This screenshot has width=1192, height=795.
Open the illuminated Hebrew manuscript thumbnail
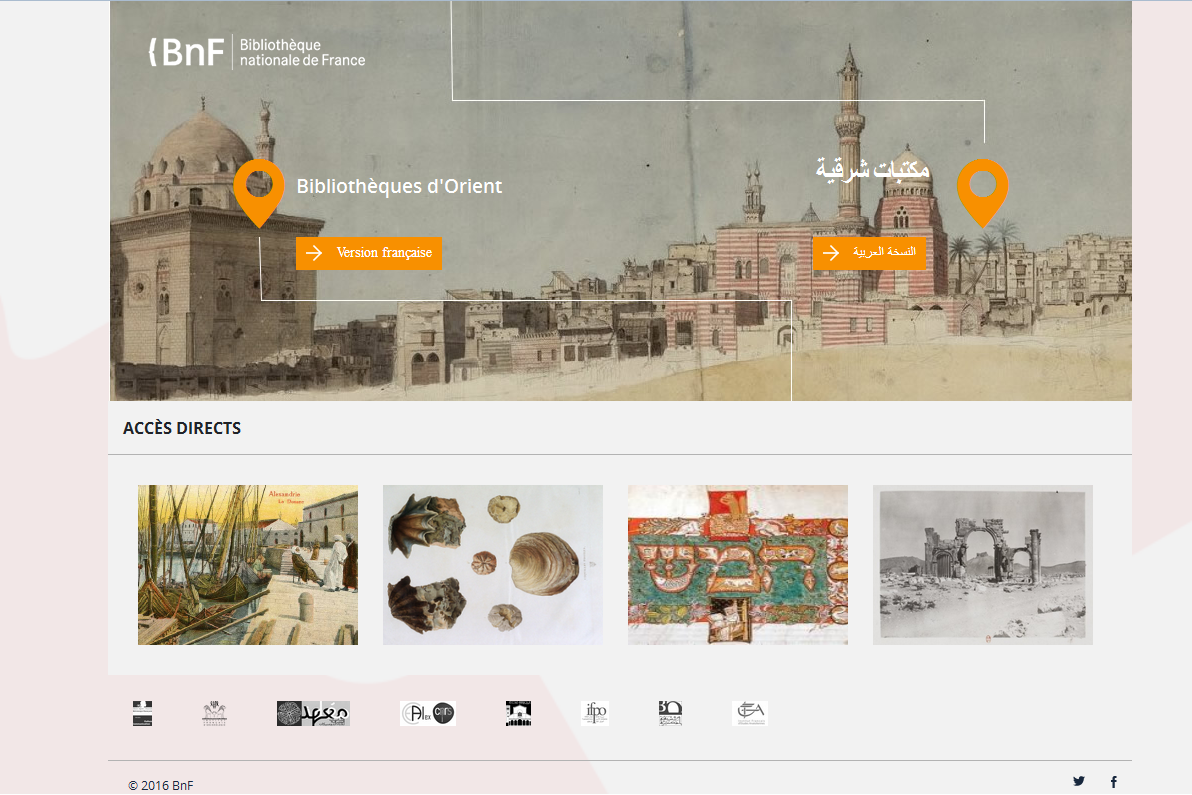pos(737,565)
